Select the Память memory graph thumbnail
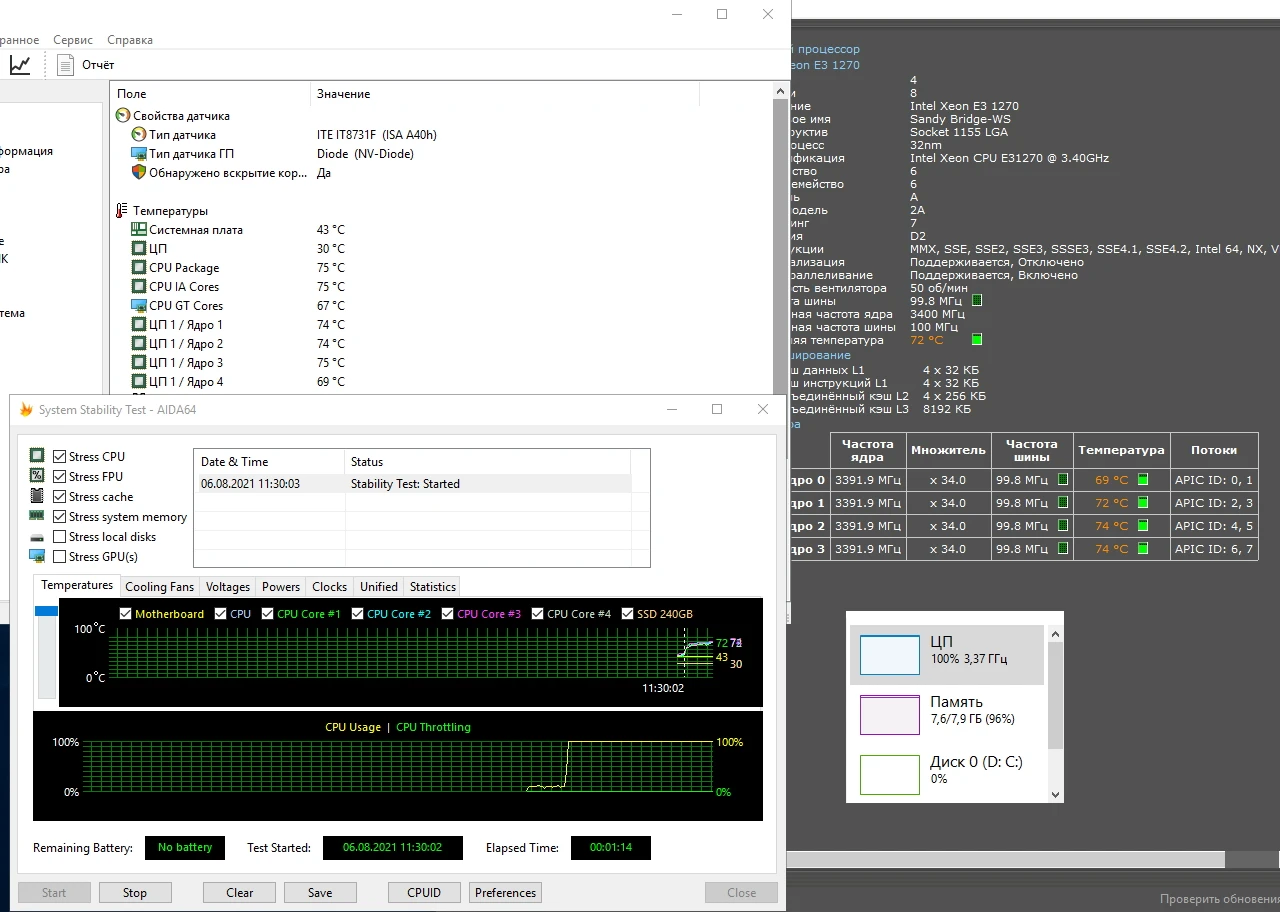 click(890, 715)
